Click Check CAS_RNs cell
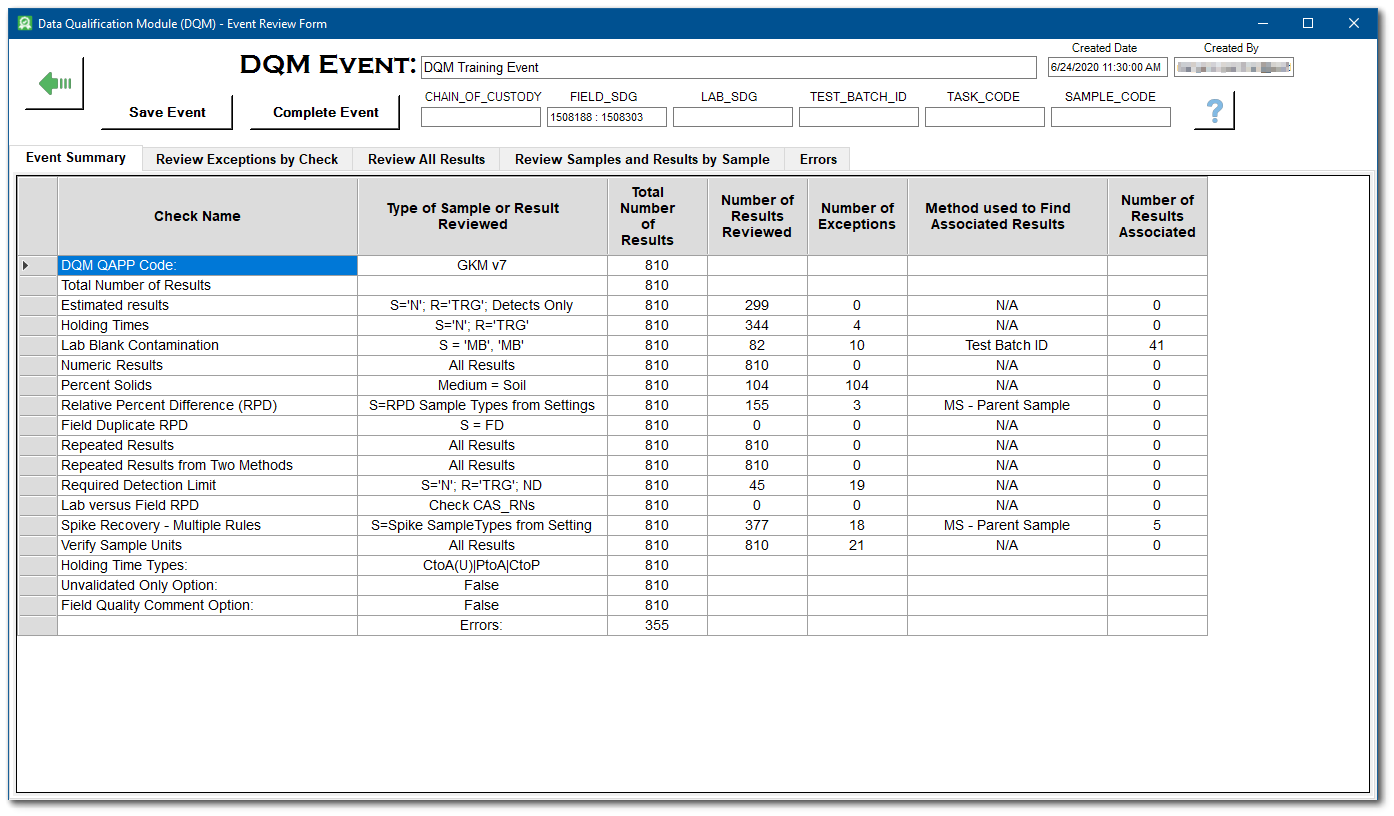 (482, 505)
